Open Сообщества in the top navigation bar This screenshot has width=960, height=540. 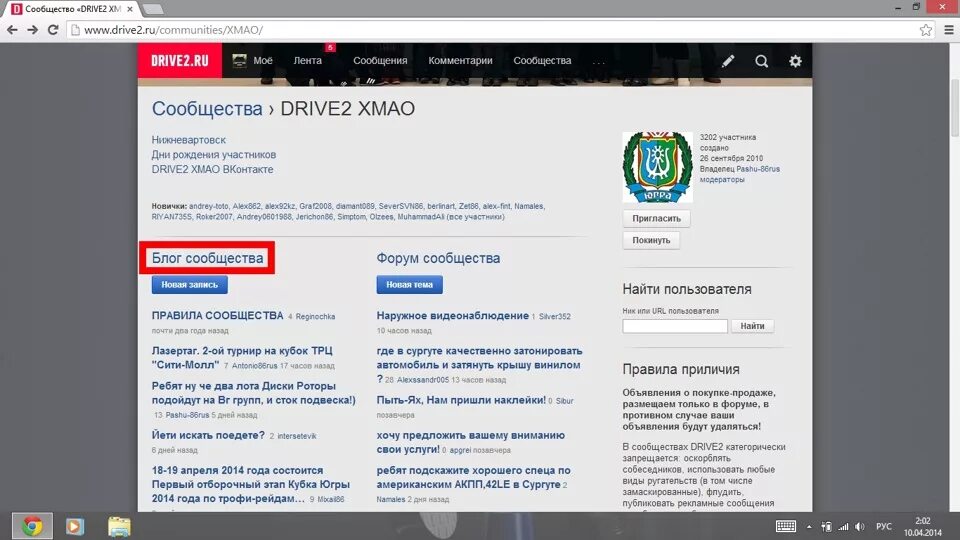(x=542, y=61)
